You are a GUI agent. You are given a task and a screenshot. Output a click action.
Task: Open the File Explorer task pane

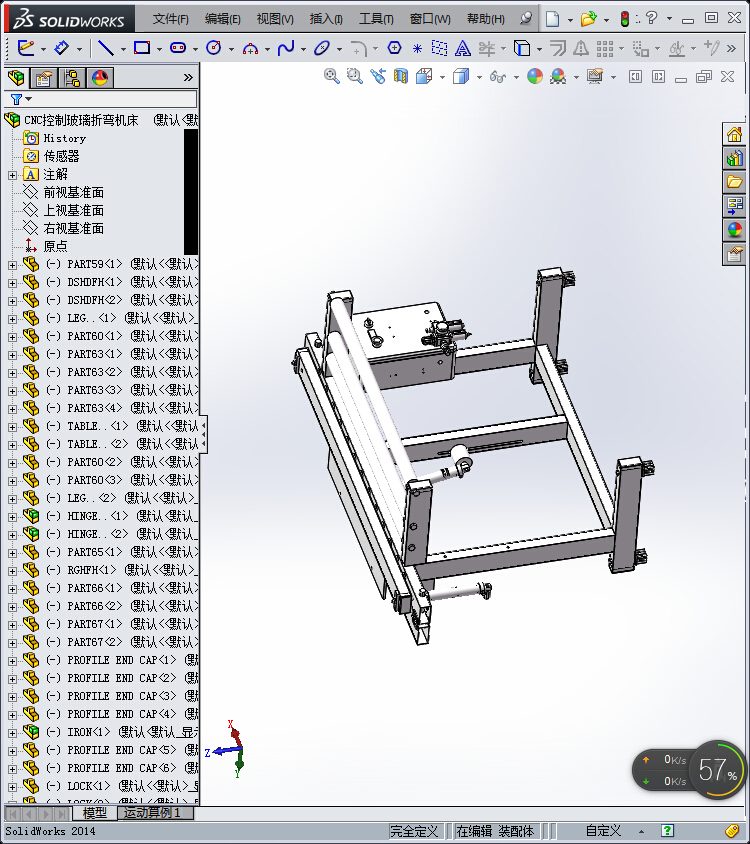point(734,182)
